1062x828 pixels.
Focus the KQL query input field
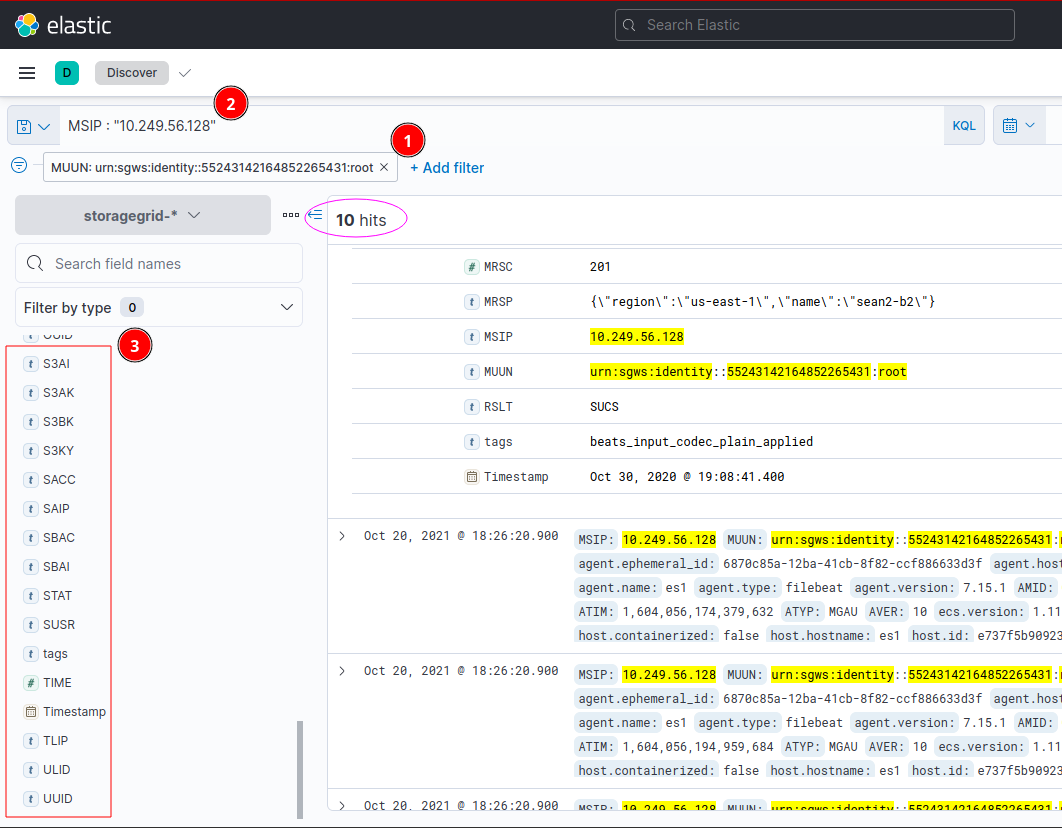pos(501,126)
